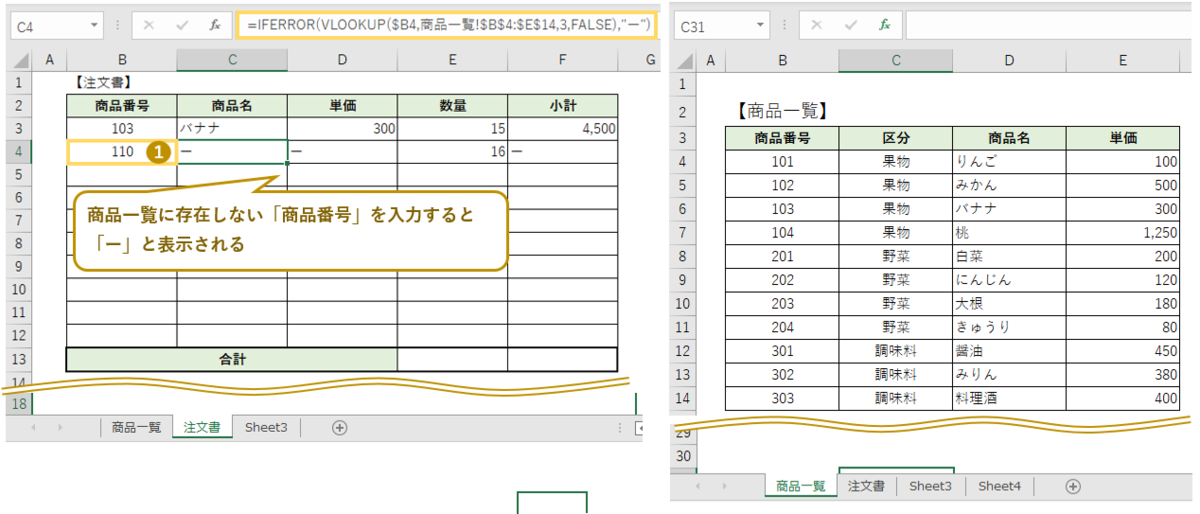Select row 13 header in left window
The width and height of the screenshot is (1200, 514).
coord(20,358)
